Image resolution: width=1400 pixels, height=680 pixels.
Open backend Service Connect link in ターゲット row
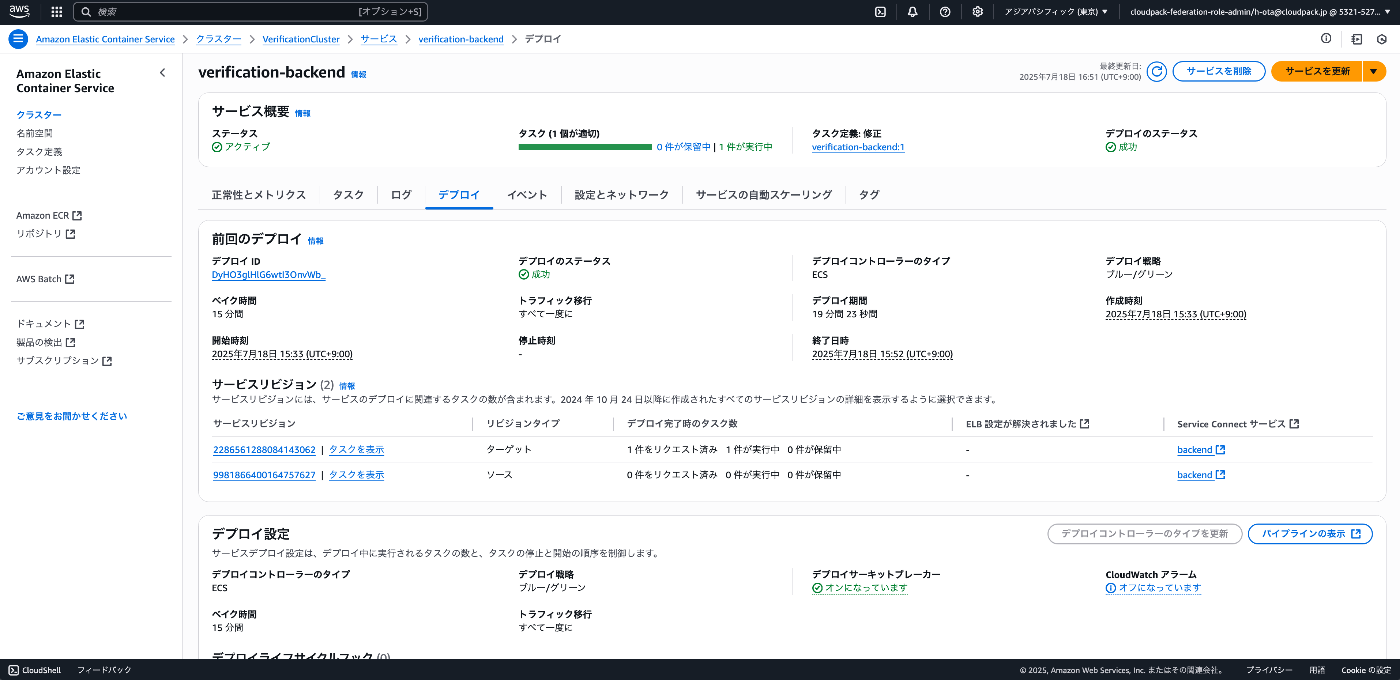1201,450
